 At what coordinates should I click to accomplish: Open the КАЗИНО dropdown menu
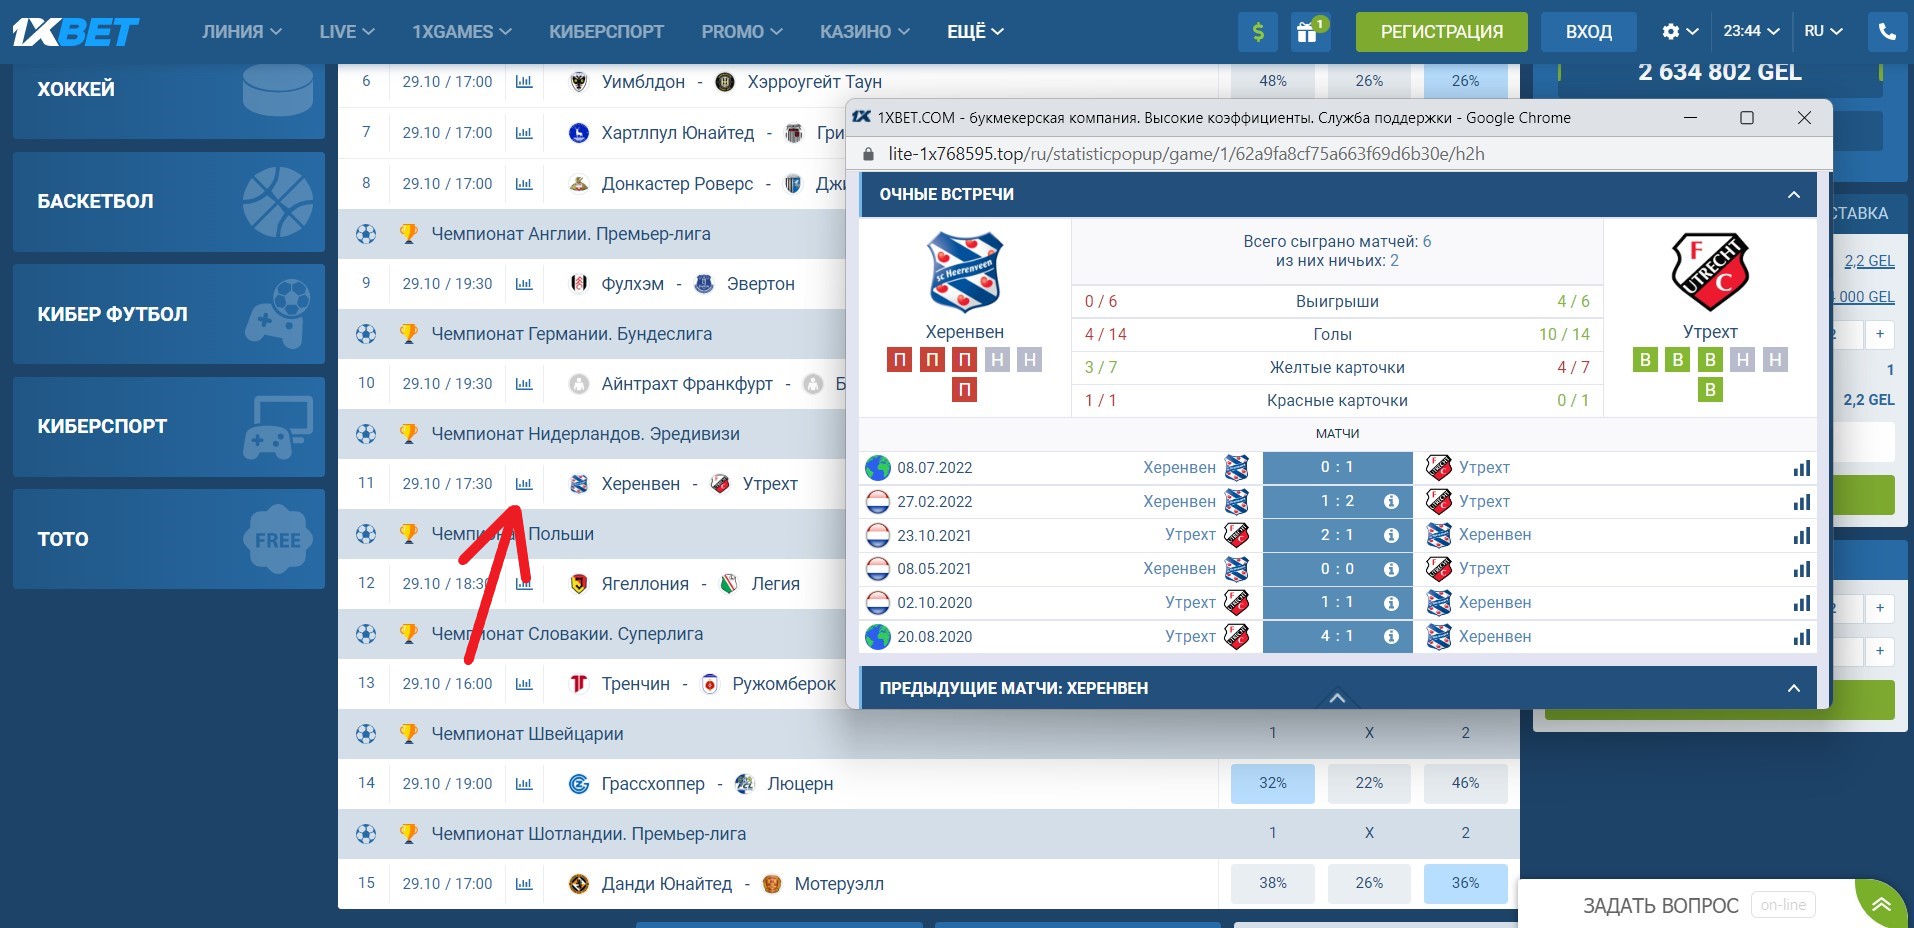coord(865,32)
